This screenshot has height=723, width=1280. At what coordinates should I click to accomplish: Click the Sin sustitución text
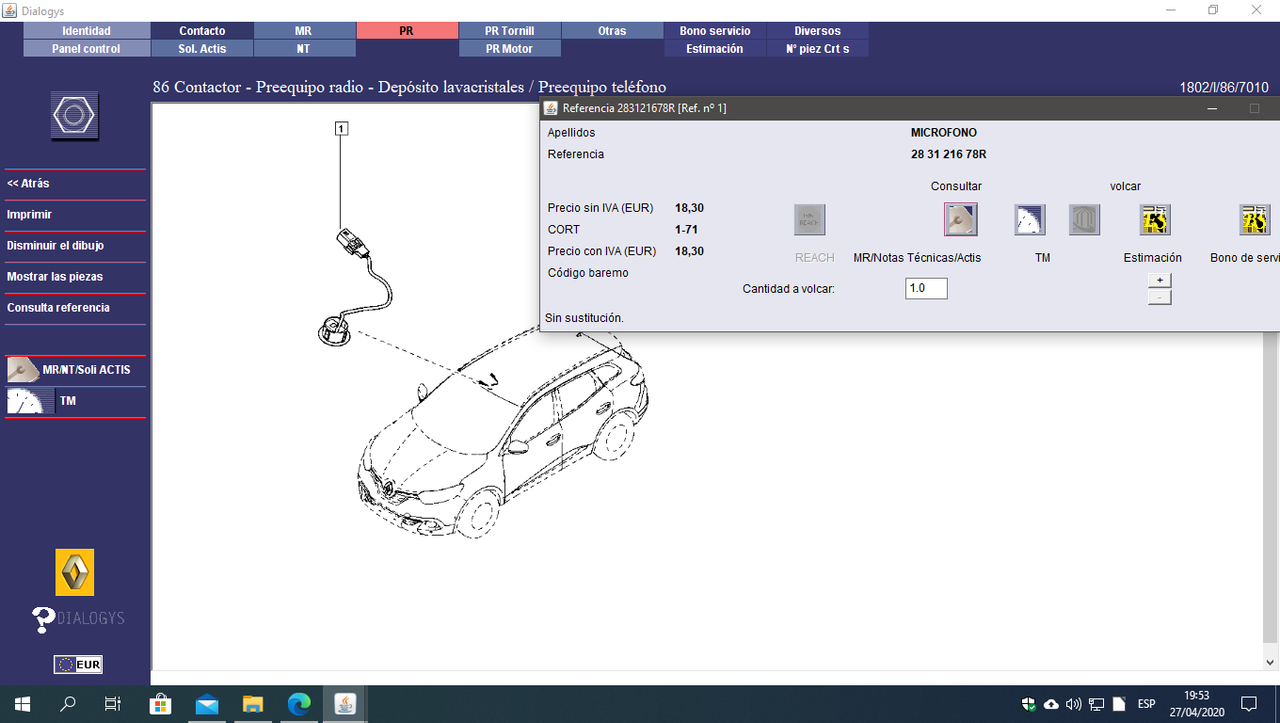[584, 318]
